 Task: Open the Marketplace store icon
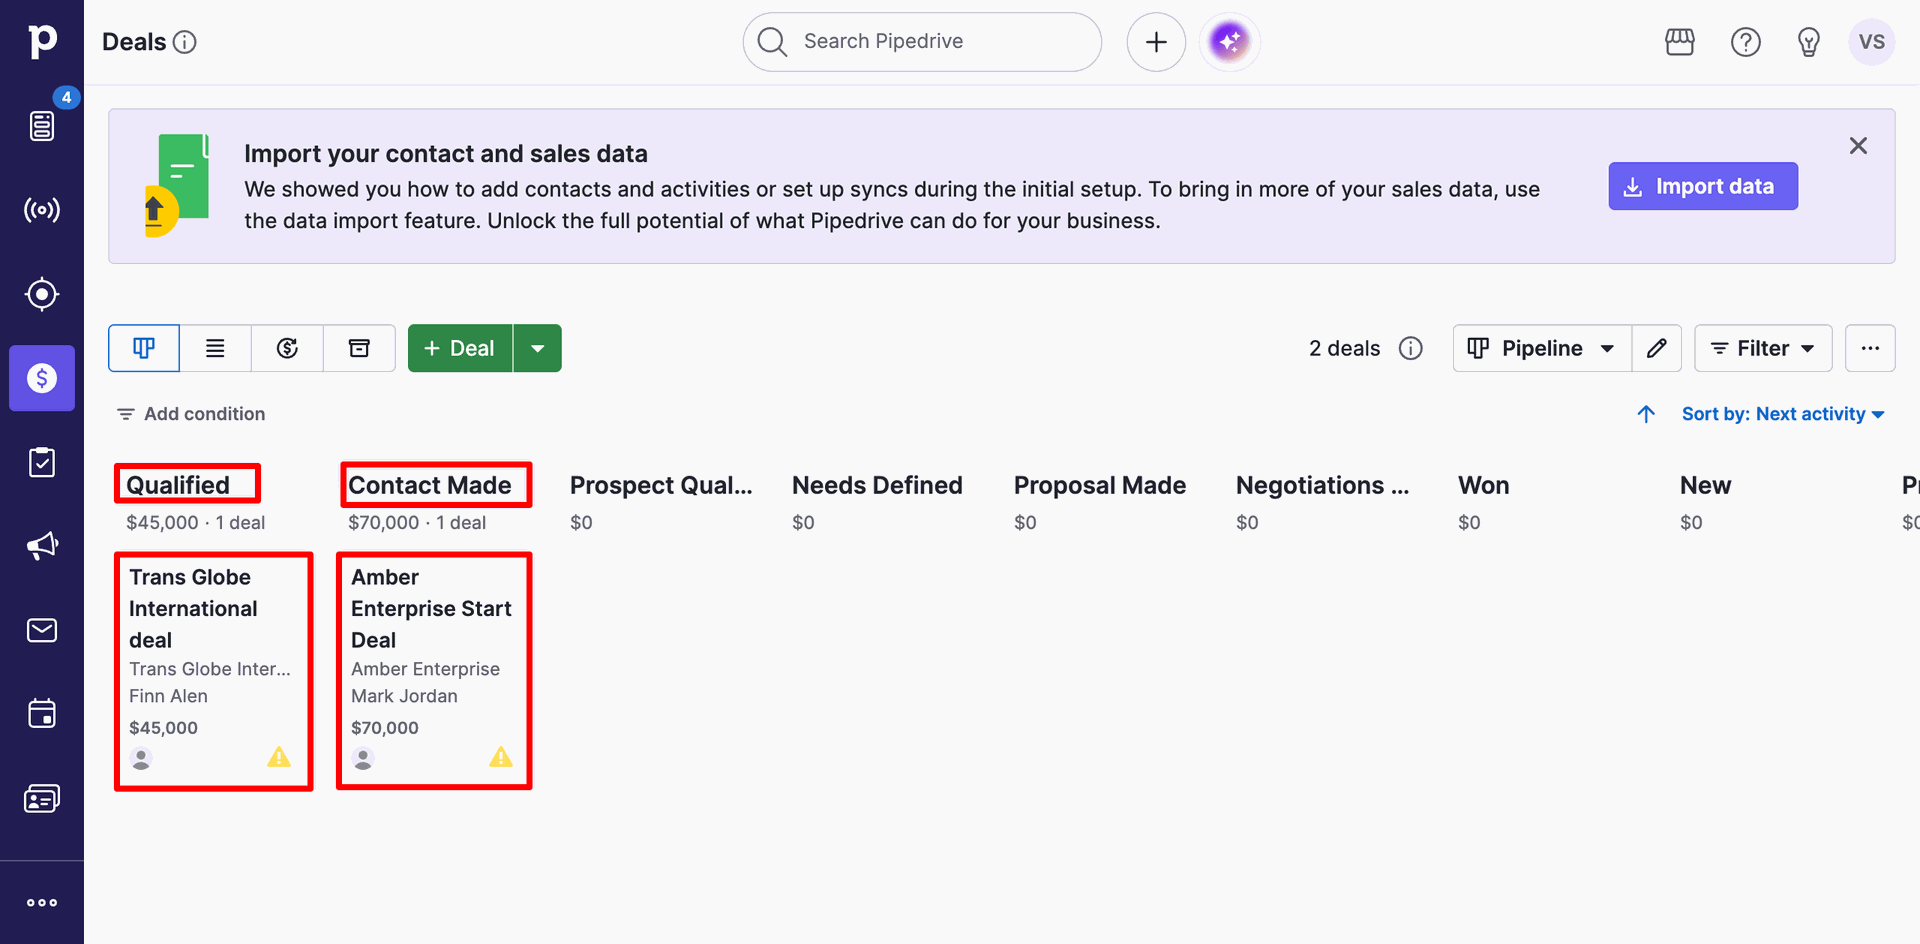(x=1680, y=42)
